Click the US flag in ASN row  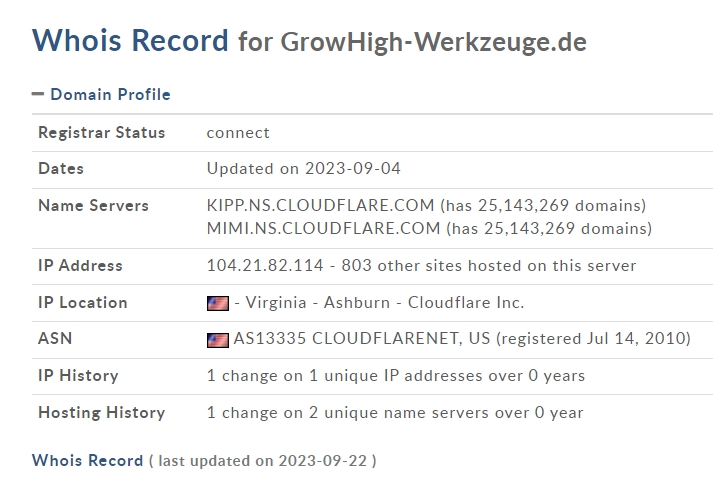[218, 340]
